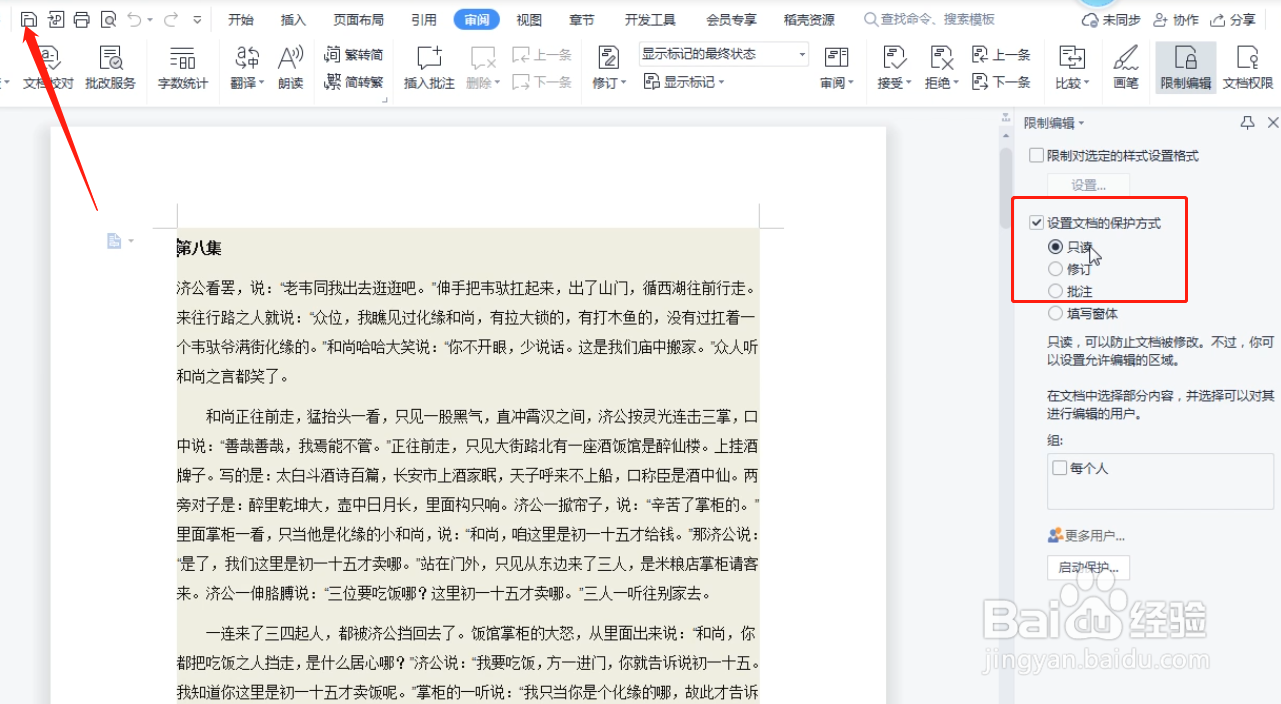1281x704 pixels.
Task: Convert text with 繁转简
Action: (354, 55)
